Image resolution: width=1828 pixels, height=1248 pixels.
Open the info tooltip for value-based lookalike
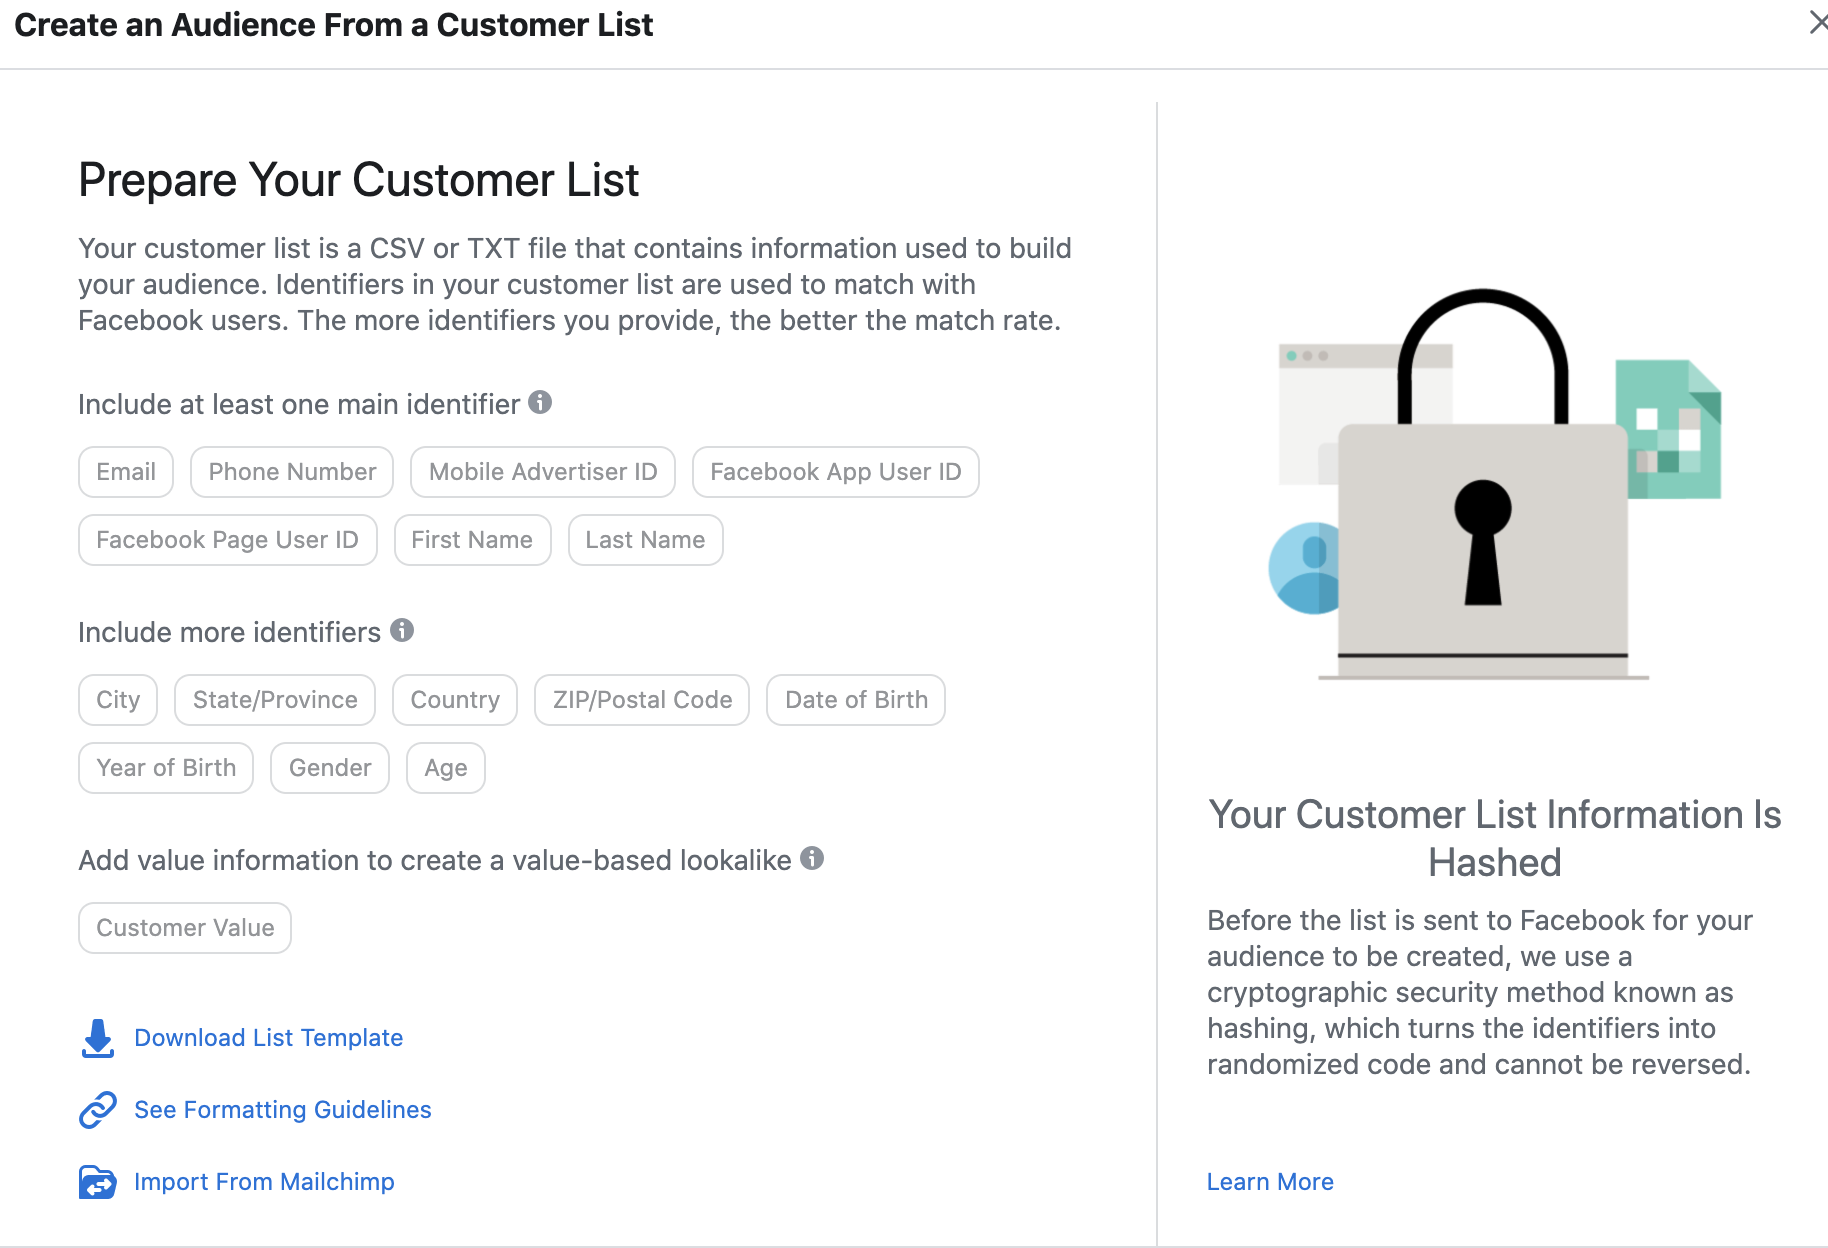pyautogui.click(x=813, y=858)
